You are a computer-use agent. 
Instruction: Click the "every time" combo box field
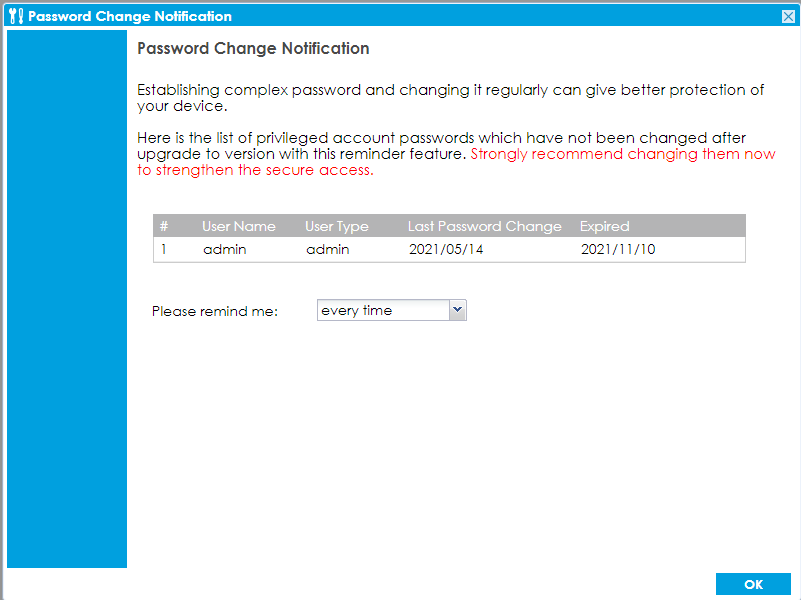(x=382, y=310)
